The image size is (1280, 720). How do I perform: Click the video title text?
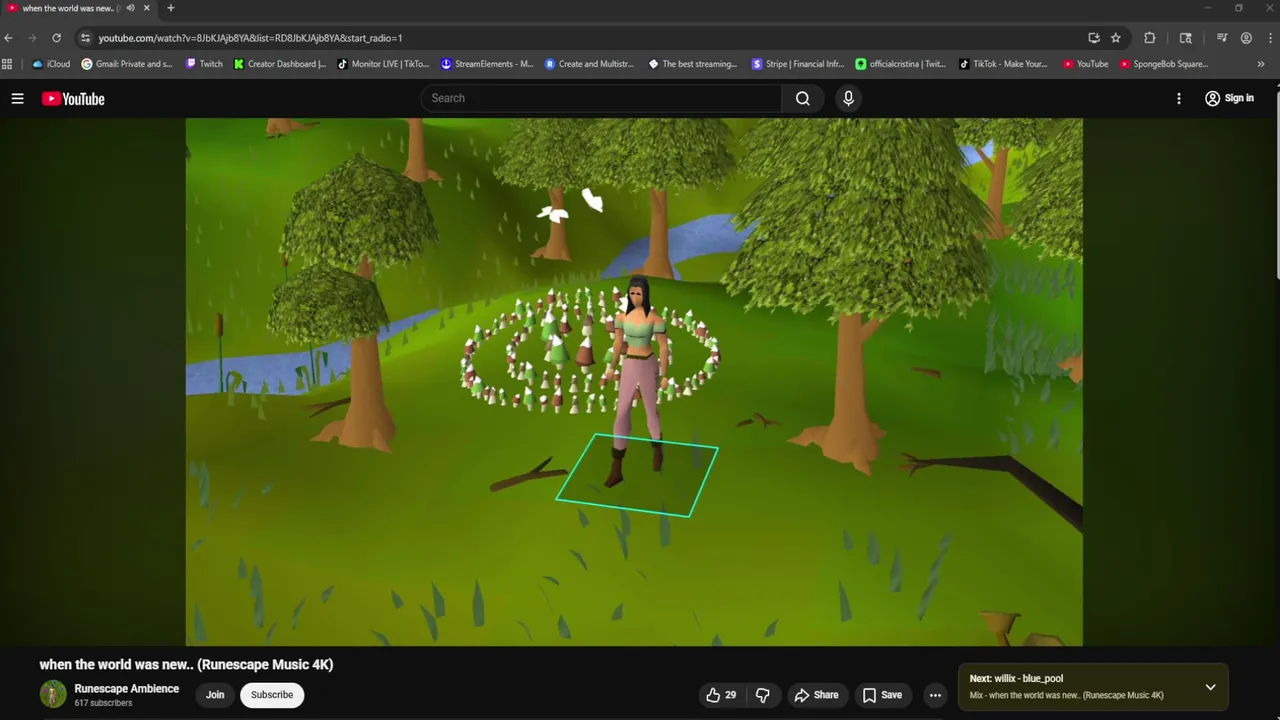click(186, 664)
